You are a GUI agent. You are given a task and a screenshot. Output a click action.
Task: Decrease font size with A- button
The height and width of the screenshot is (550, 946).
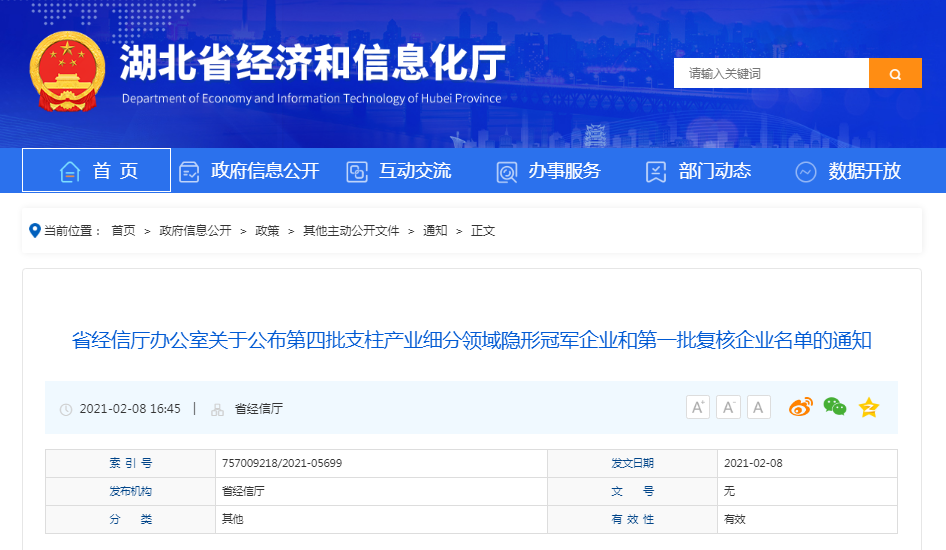(729, 407)
